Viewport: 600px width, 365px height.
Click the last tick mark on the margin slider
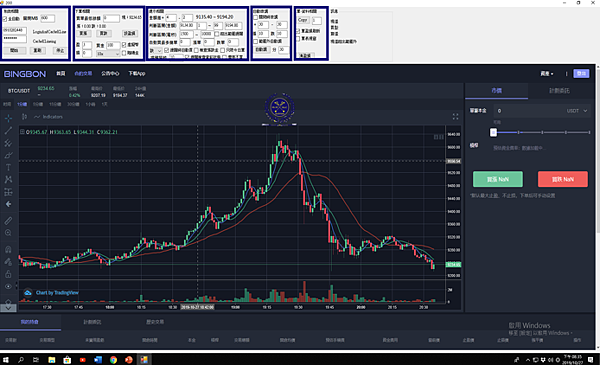pos(589,132)
